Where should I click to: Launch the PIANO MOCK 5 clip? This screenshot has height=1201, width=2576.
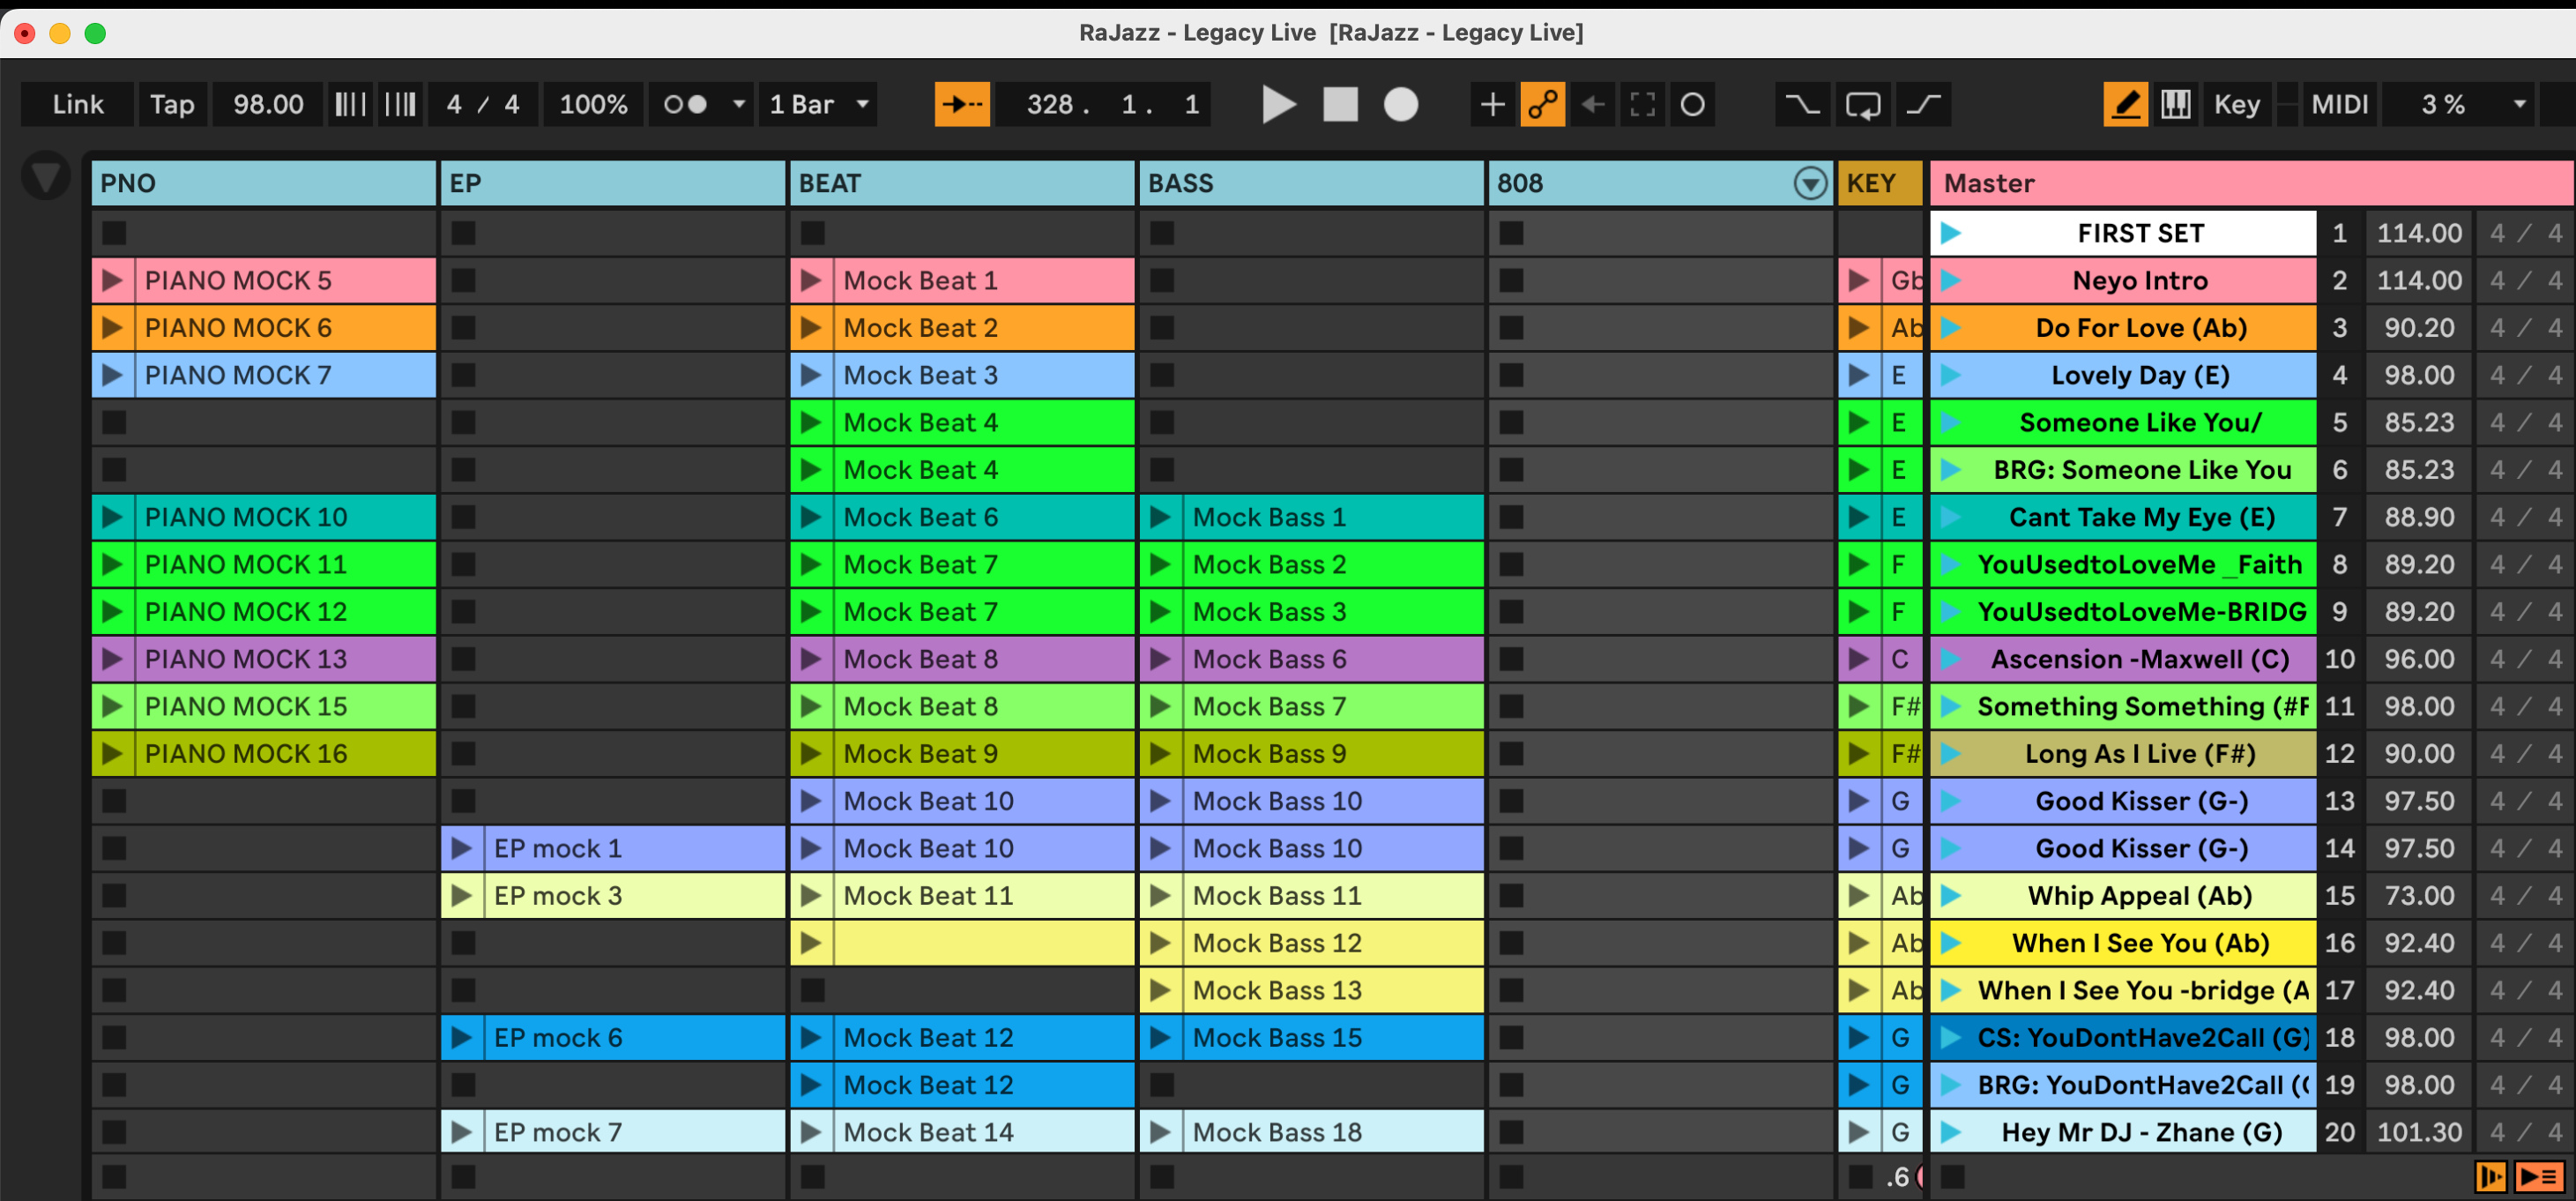click(x=113, y=281)
